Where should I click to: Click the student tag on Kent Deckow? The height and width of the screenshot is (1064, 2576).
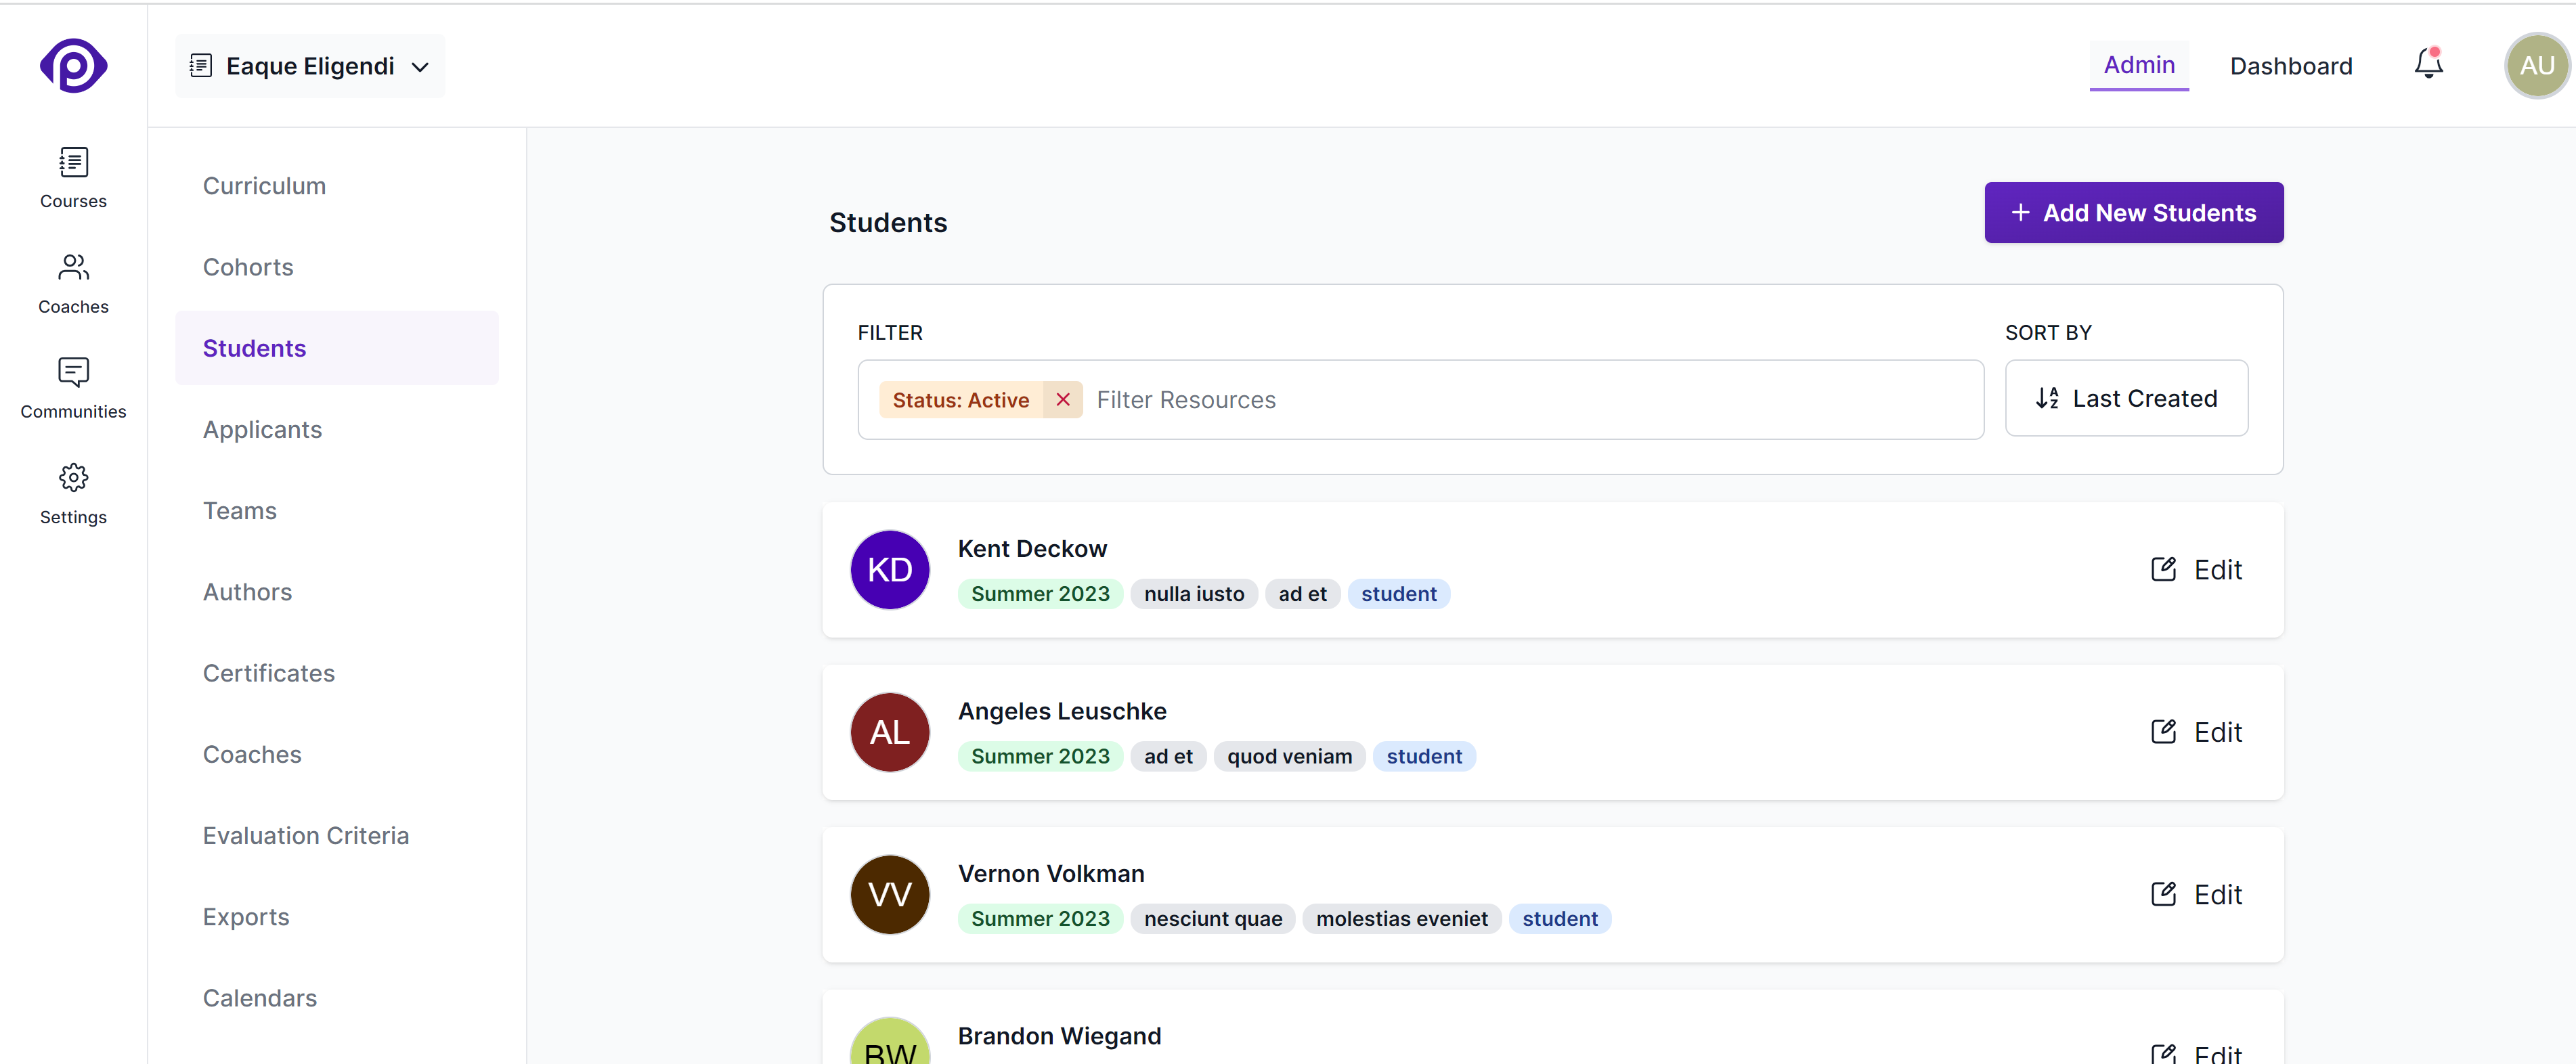(1398, 593)
